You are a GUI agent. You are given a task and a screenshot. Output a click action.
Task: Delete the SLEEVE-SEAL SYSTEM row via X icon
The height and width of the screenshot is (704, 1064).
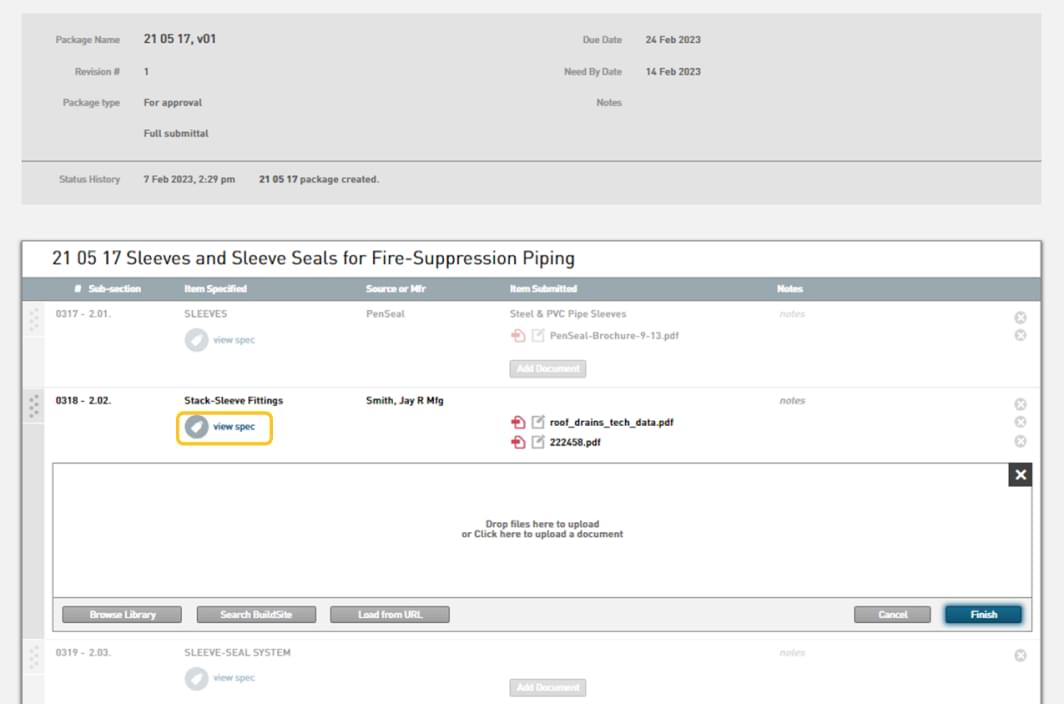(1020, 655)
